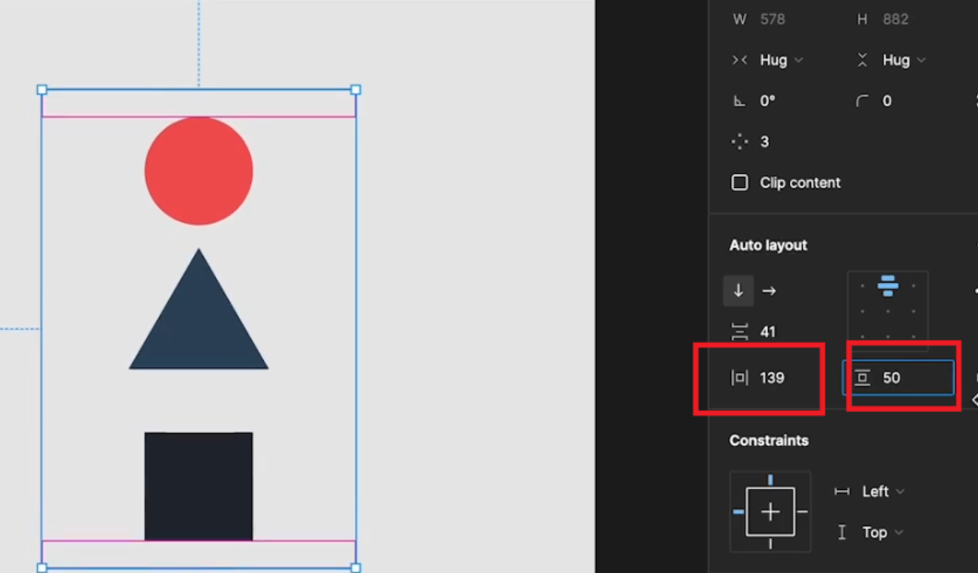Click the Auto layout section heading

point(768,245)
